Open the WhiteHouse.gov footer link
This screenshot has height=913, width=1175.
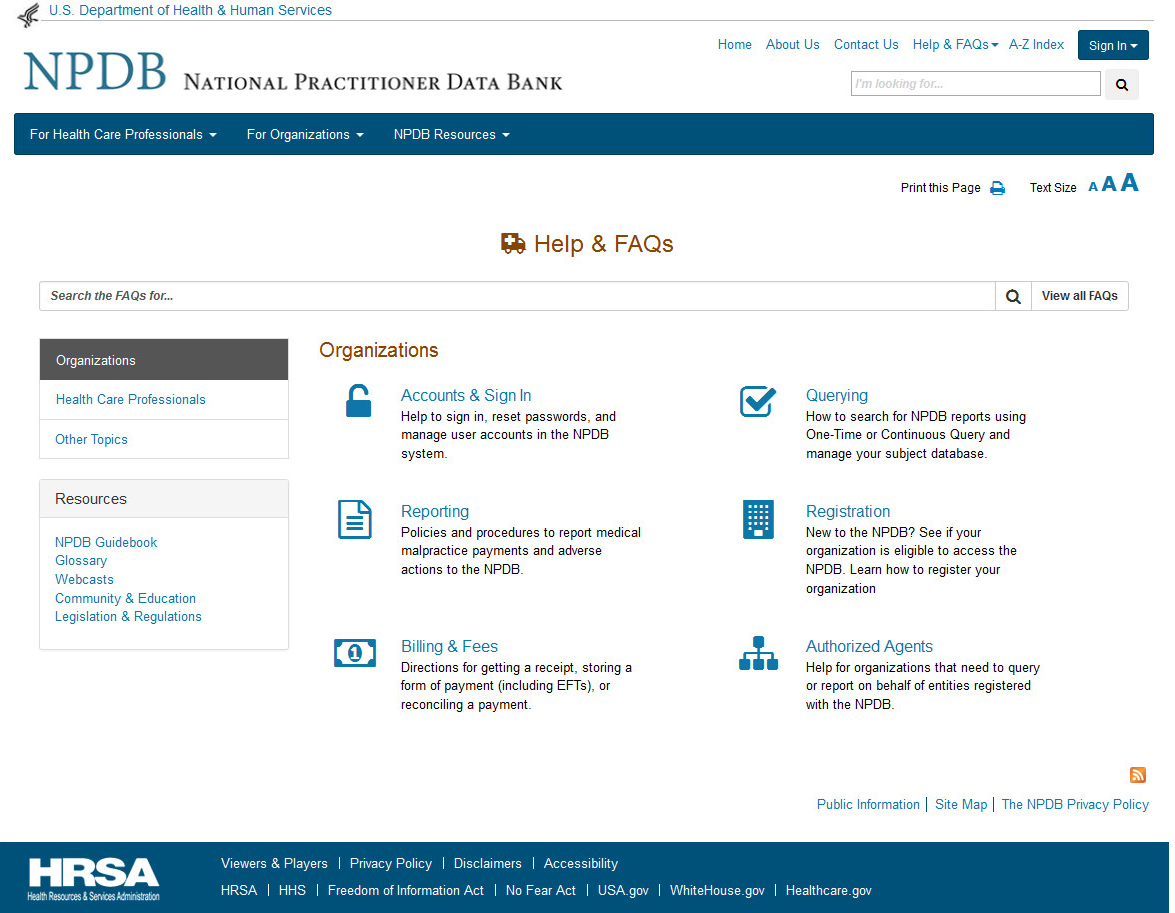(x=717, y=891)
